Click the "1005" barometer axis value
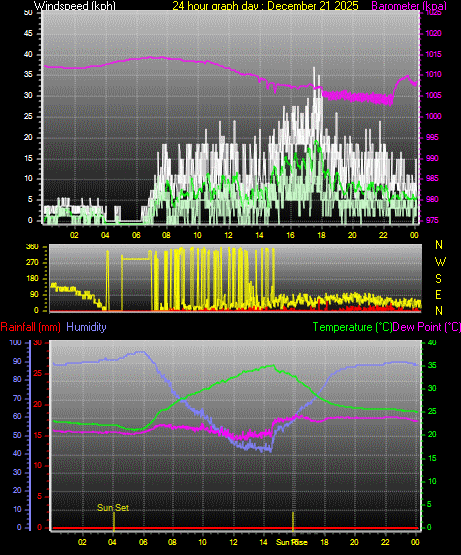Image resolution: width=461 pixels, height=555 pixels. 433,95
